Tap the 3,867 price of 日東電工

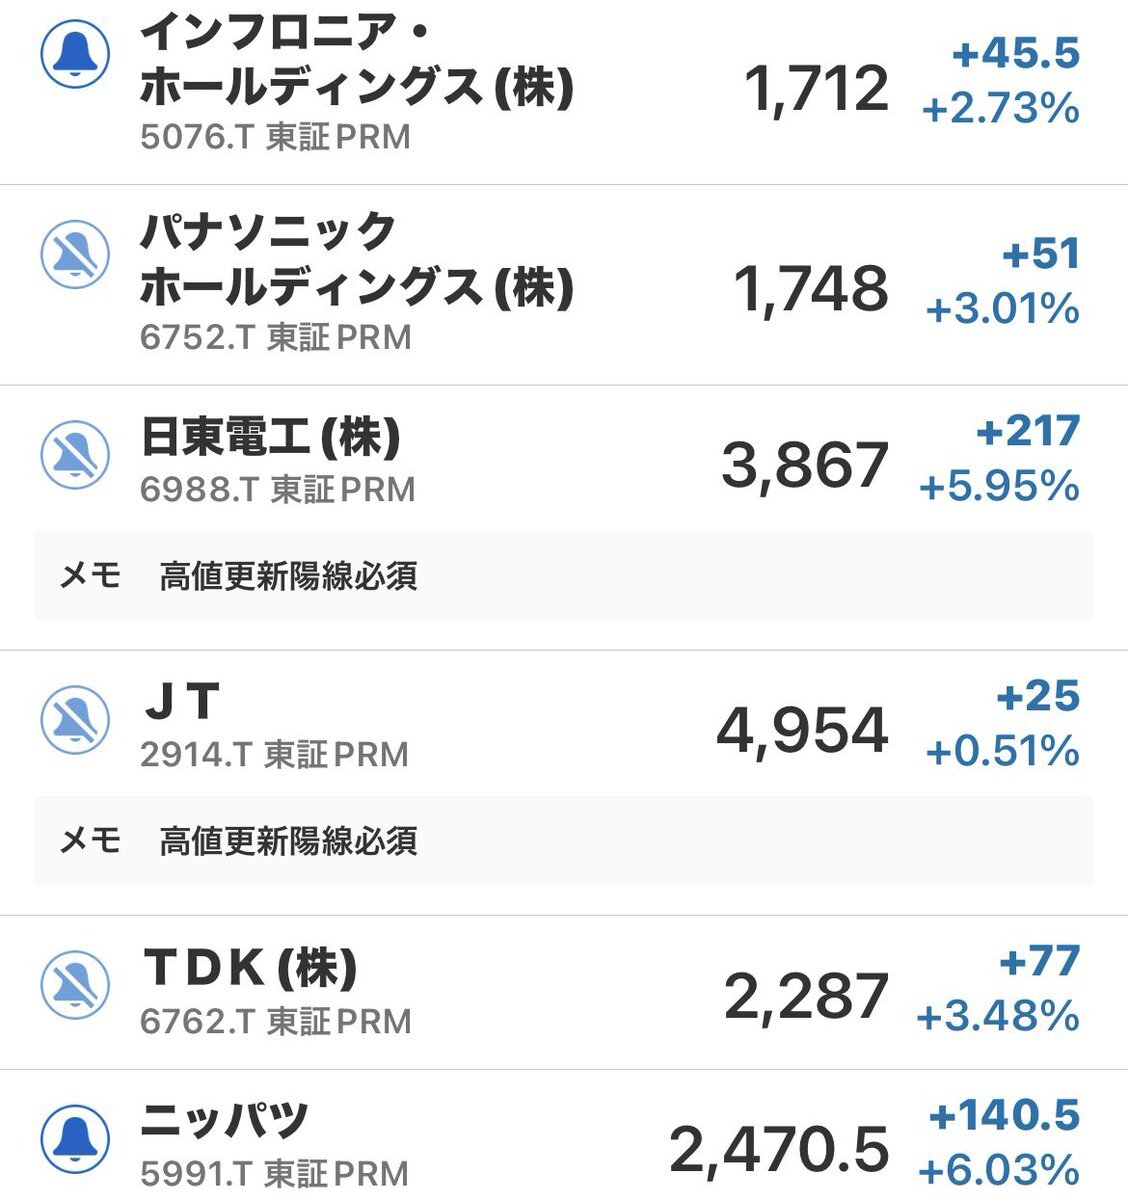(804, 465)
